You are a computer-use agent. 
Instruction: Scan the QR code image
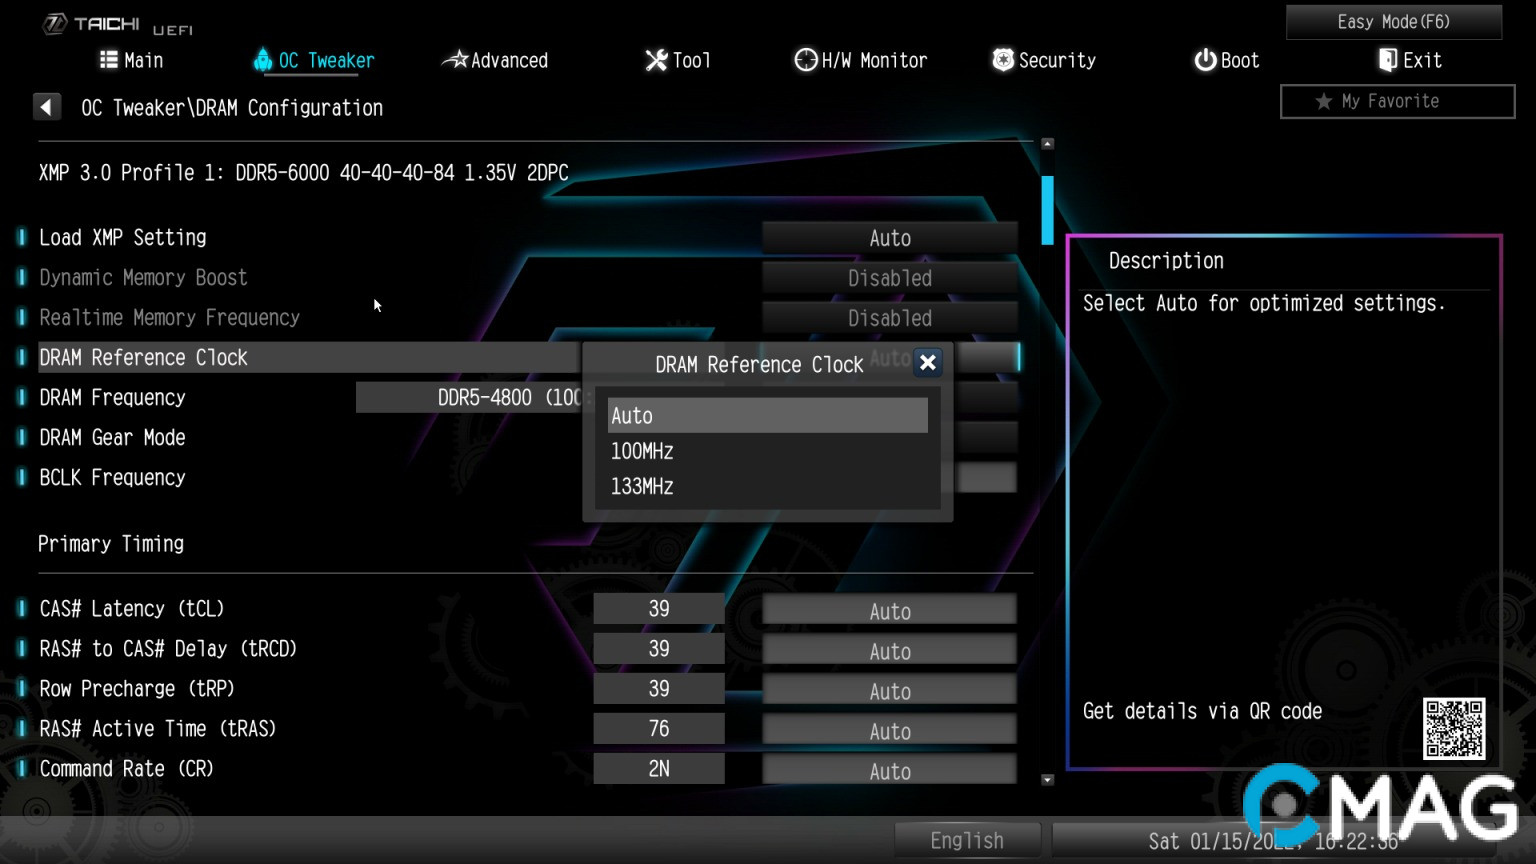tap(1454, 729)
